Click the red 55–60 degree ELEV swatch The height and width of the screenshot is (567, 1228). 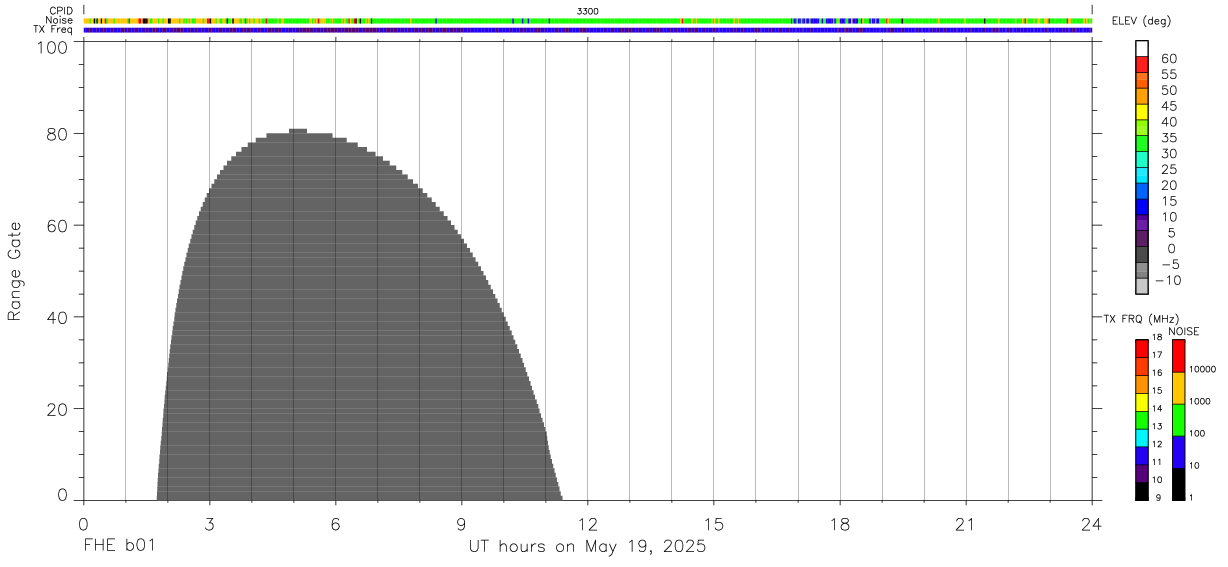1141,63
